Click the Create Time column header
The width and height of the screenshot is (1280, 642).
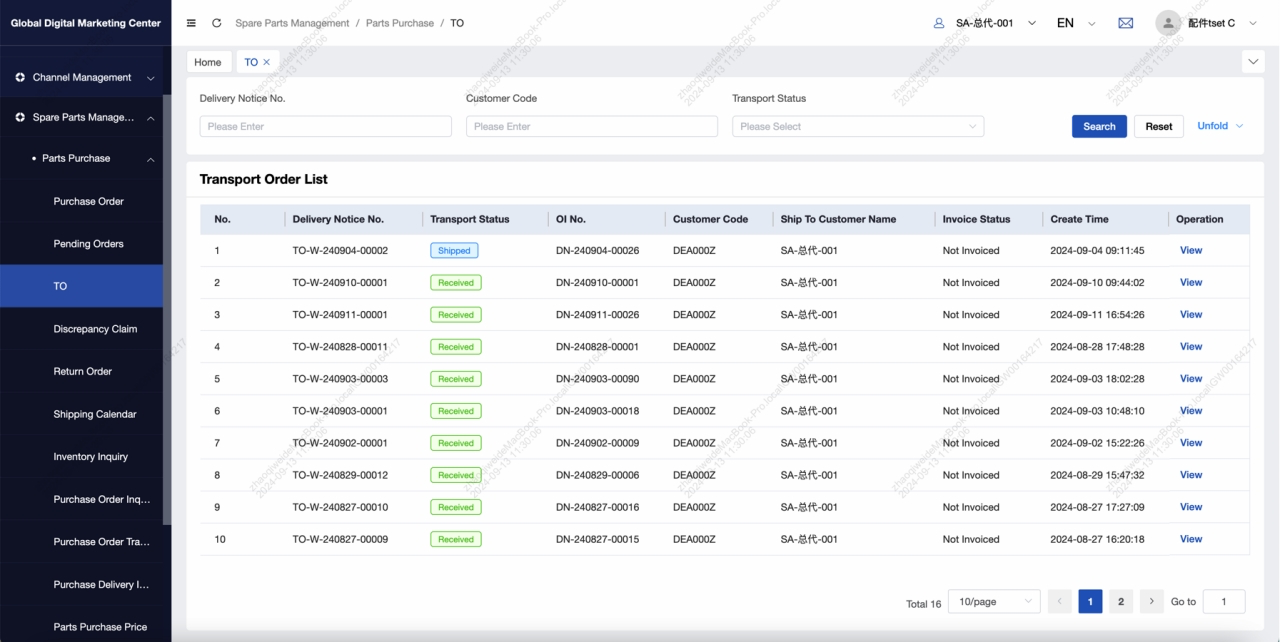coord(1080,219)
